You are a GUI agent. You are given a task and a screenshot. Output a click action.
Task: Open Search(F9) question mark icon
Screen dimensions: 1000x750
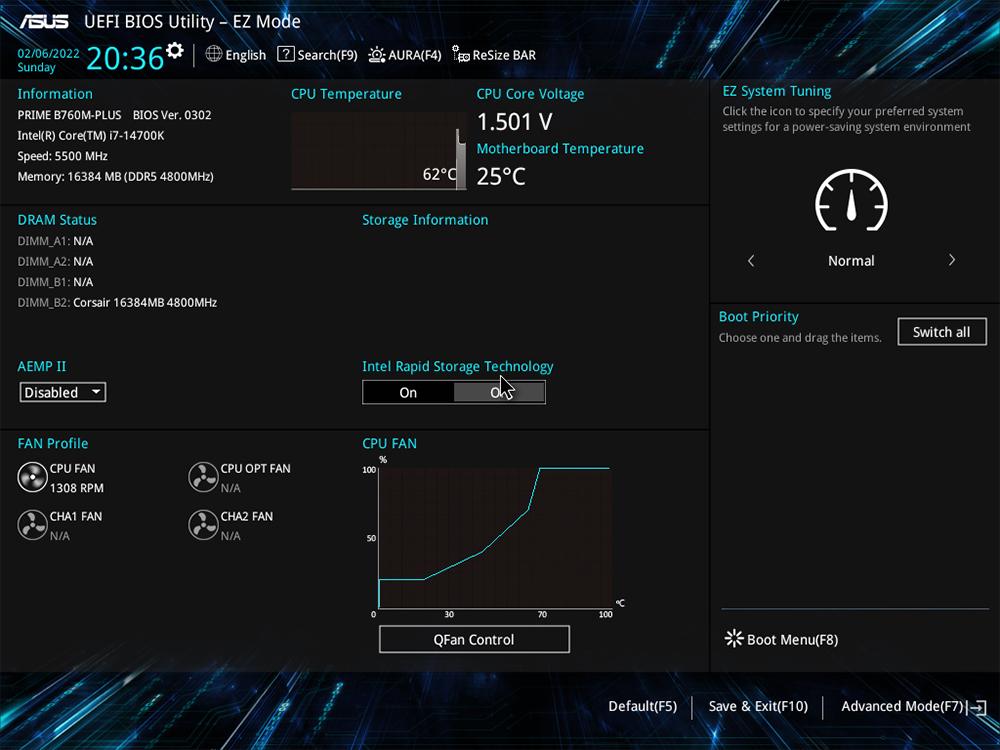[286, 54]
